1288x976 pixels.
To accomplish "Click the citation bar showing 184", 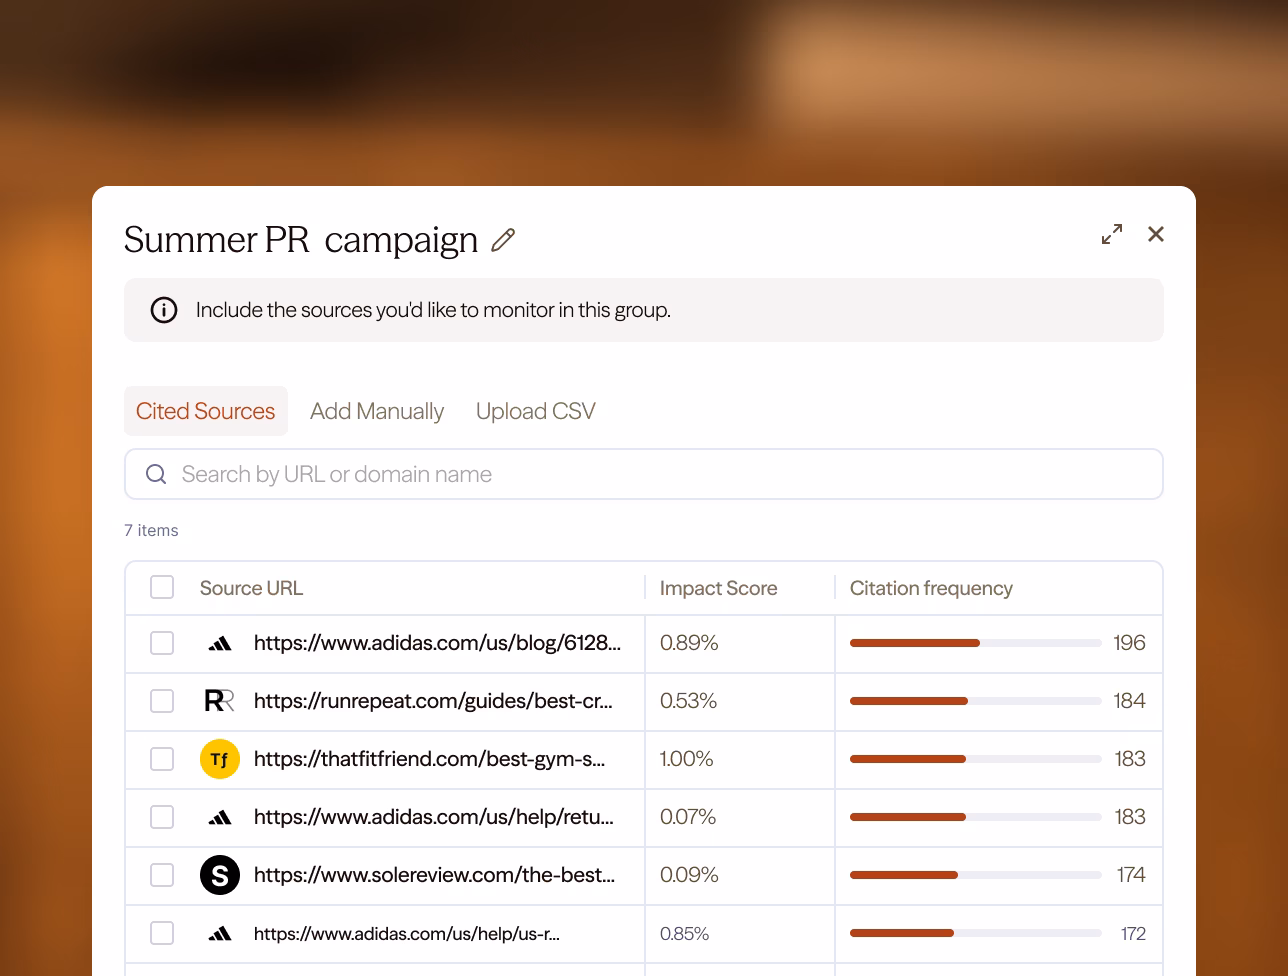I will tap(976, 701).
